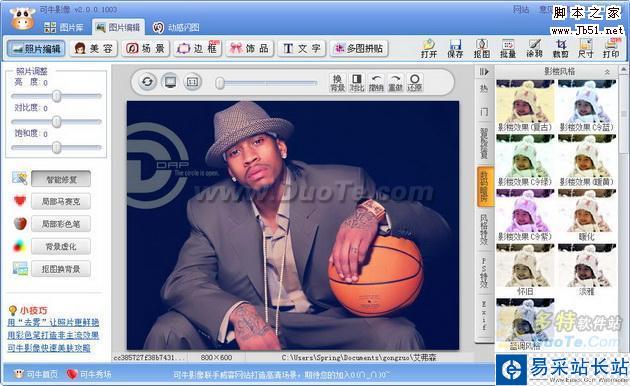Click the 智能修复 smart repair button
The image size is (630, 386).
pos(61,179)
